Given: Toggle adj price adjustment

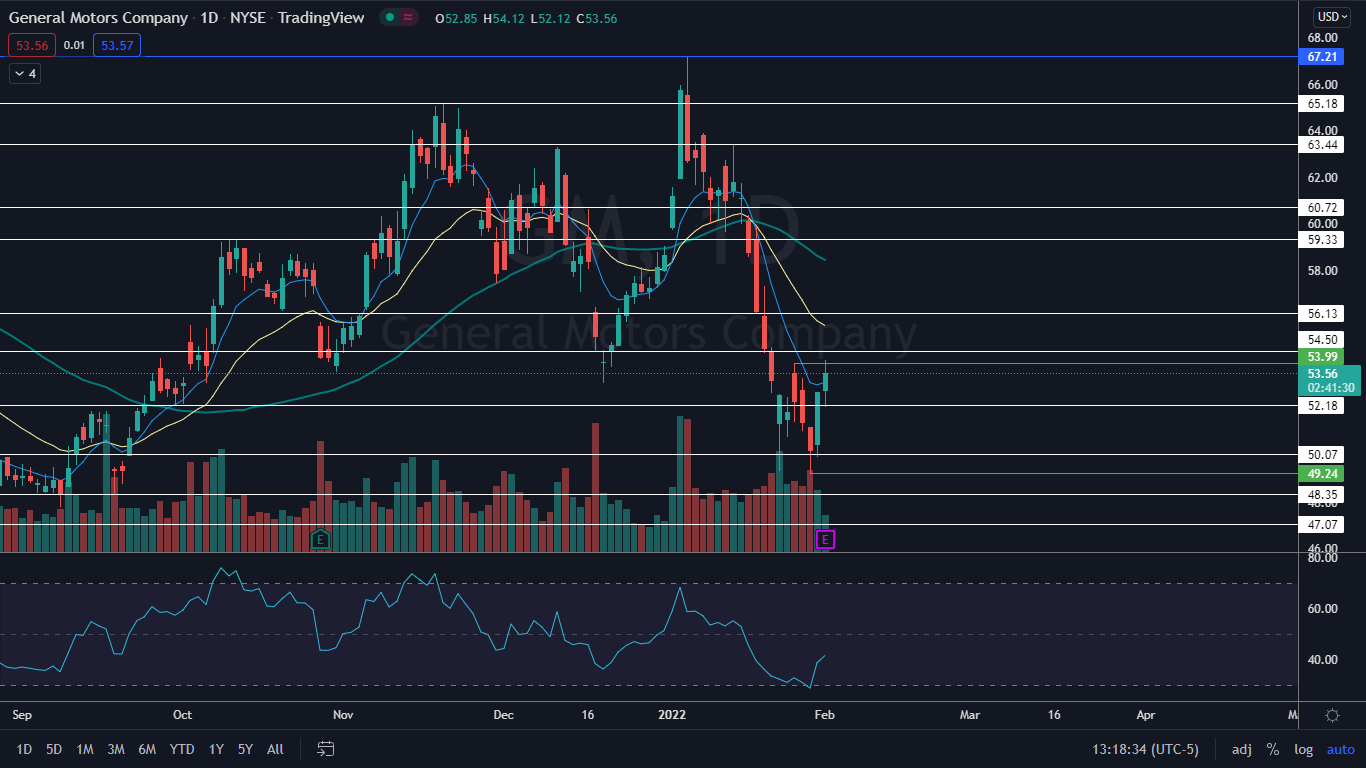Looking at the screenshot, I should click(x=1241, y=749).
